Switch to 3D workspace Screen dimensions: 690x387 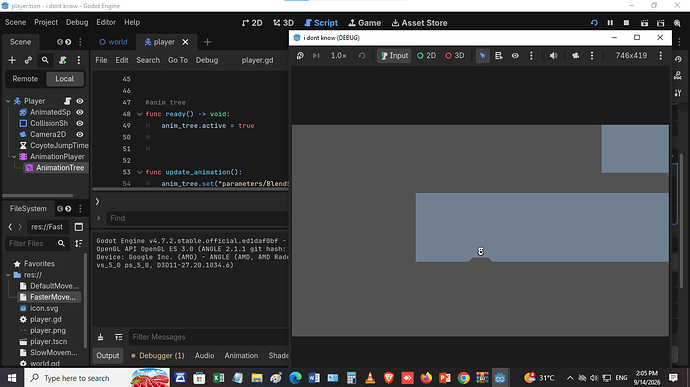pyautogui.click(x=283, y=23)
